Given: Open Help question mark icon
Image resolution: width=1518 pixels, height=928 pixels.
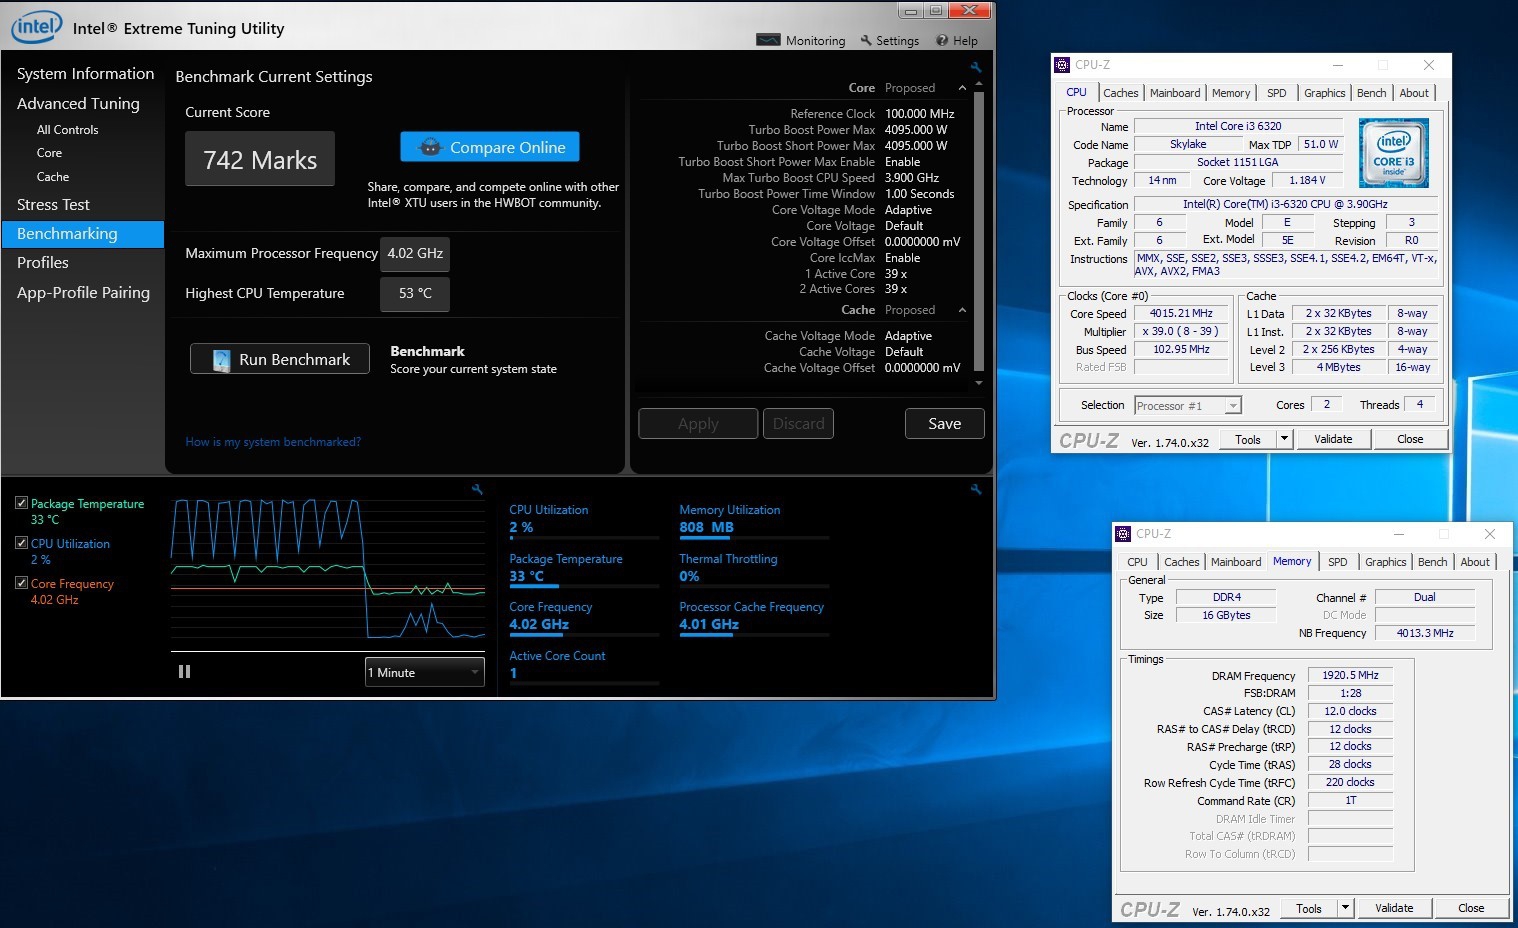Looking at the screenshot, I should pos(942,40).
